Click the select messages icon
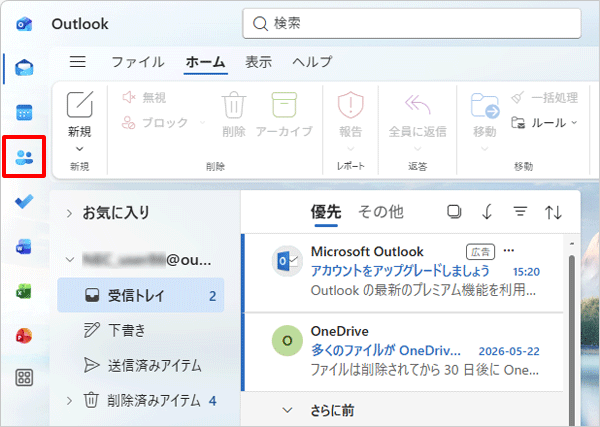This screenshot has height=427, width=600. (x=454, y=212)
